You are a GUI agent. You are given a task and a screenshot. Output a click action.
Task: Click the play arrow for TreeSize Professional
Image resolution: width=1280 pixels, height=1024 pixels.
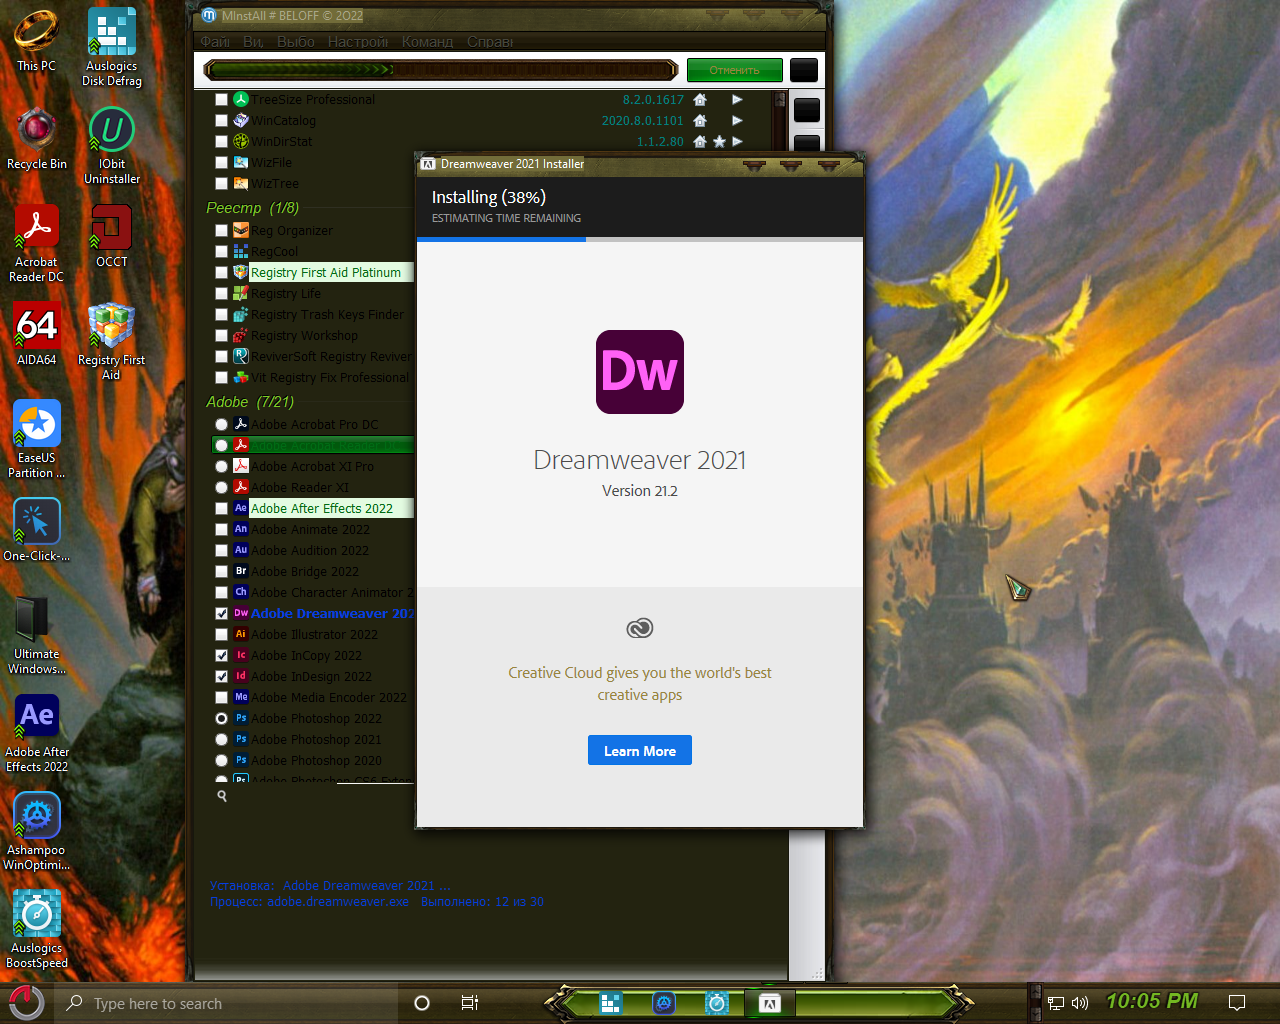[x=737, y=100]
